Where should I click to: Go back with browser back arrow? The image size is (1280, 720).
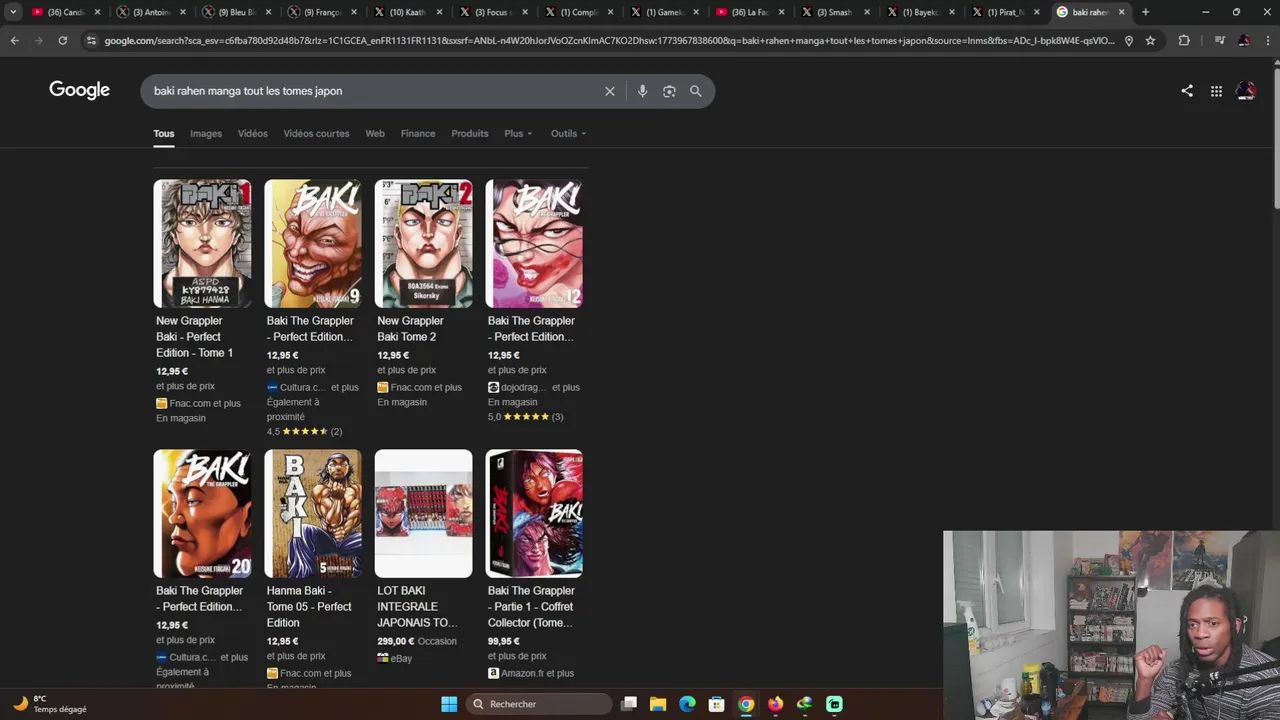click(14, 40)
